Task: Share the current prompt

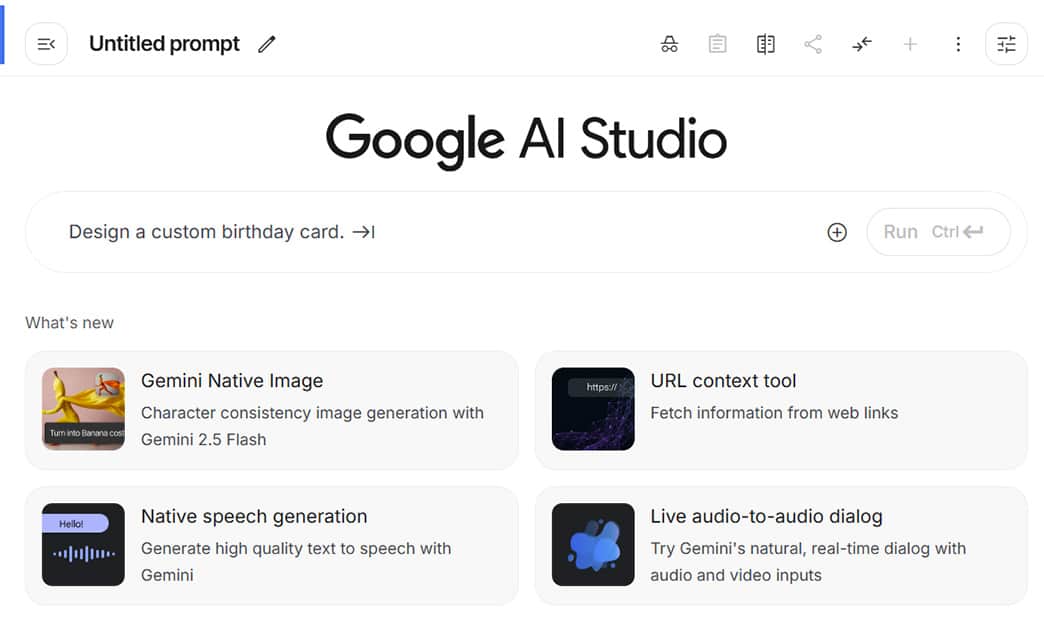Action: point(813,44)
